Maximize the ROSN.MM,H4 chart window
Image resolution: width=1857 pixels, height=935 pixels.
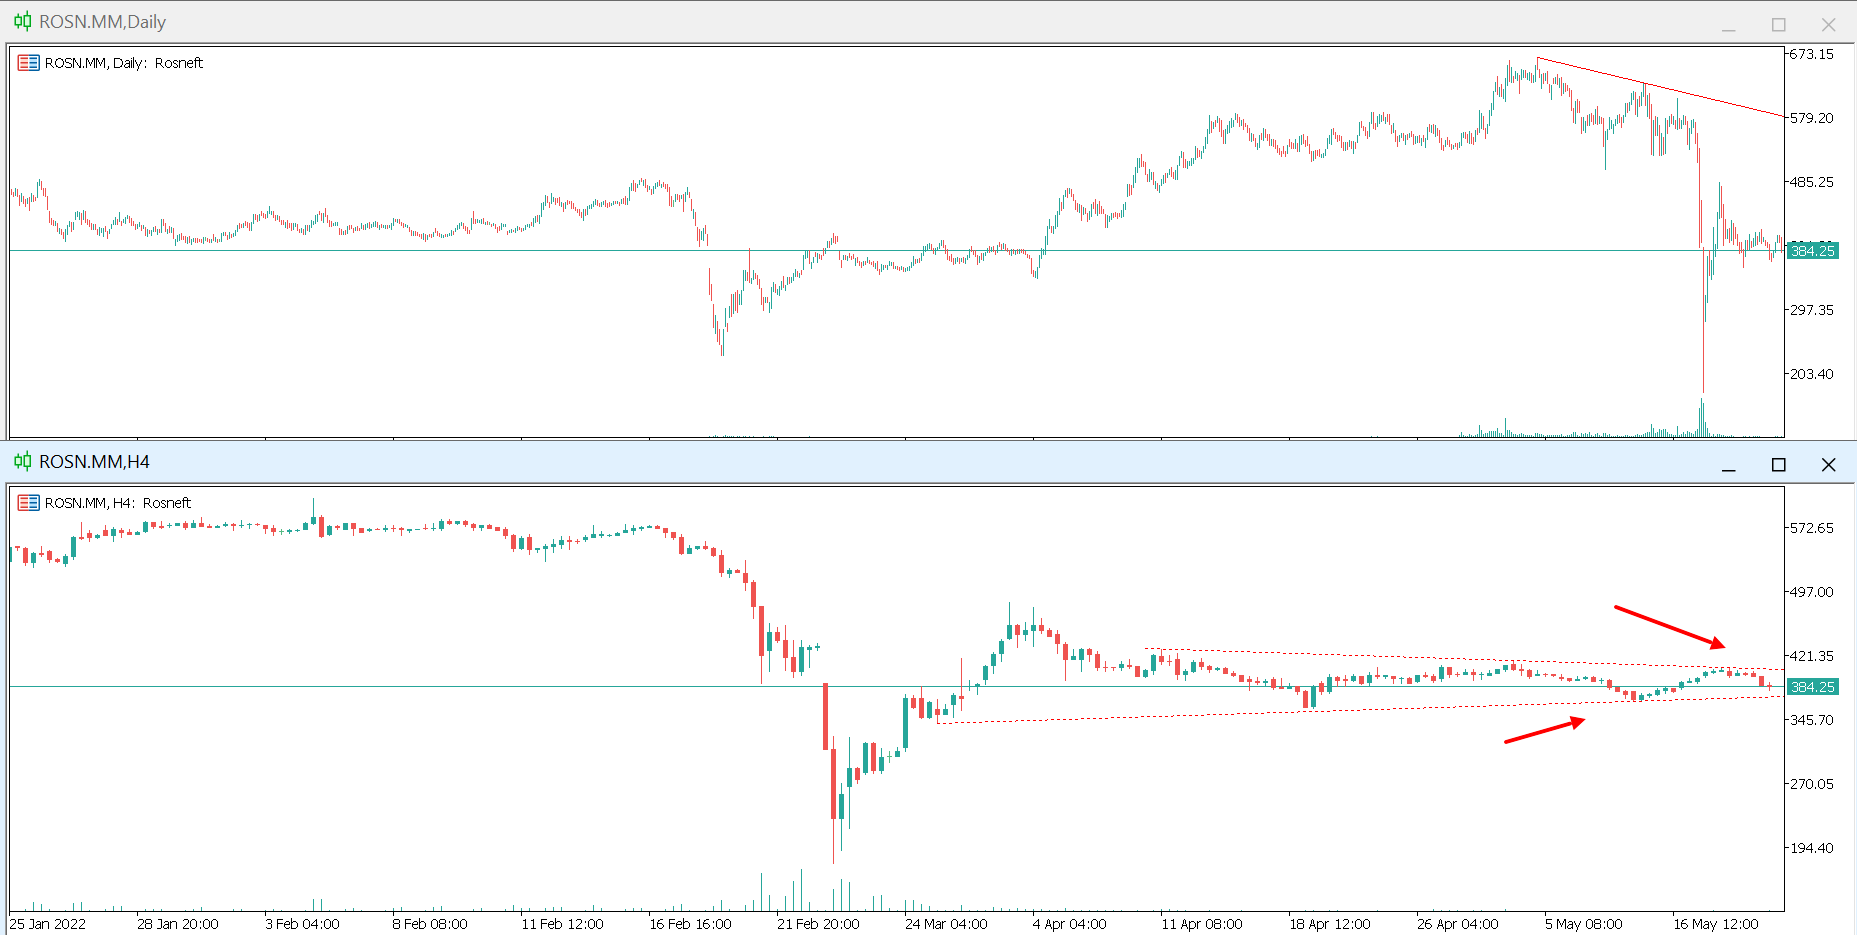1778,465
